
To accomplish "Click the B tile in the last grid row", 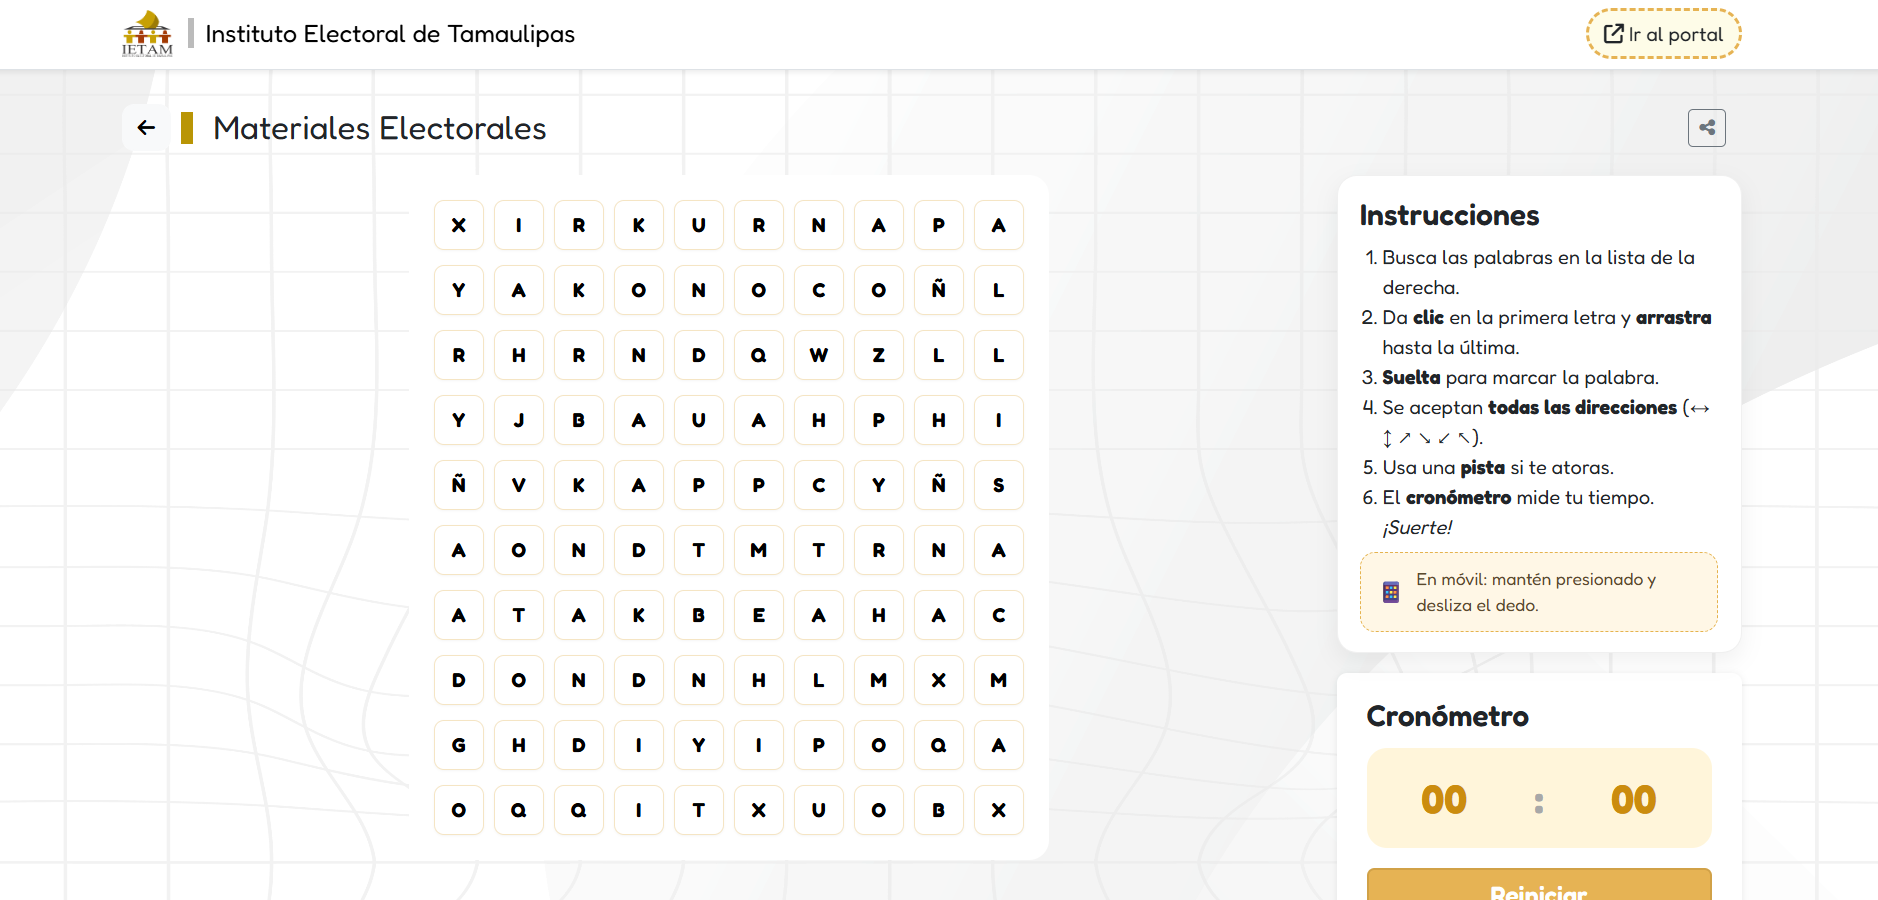I will coord(939,810).
